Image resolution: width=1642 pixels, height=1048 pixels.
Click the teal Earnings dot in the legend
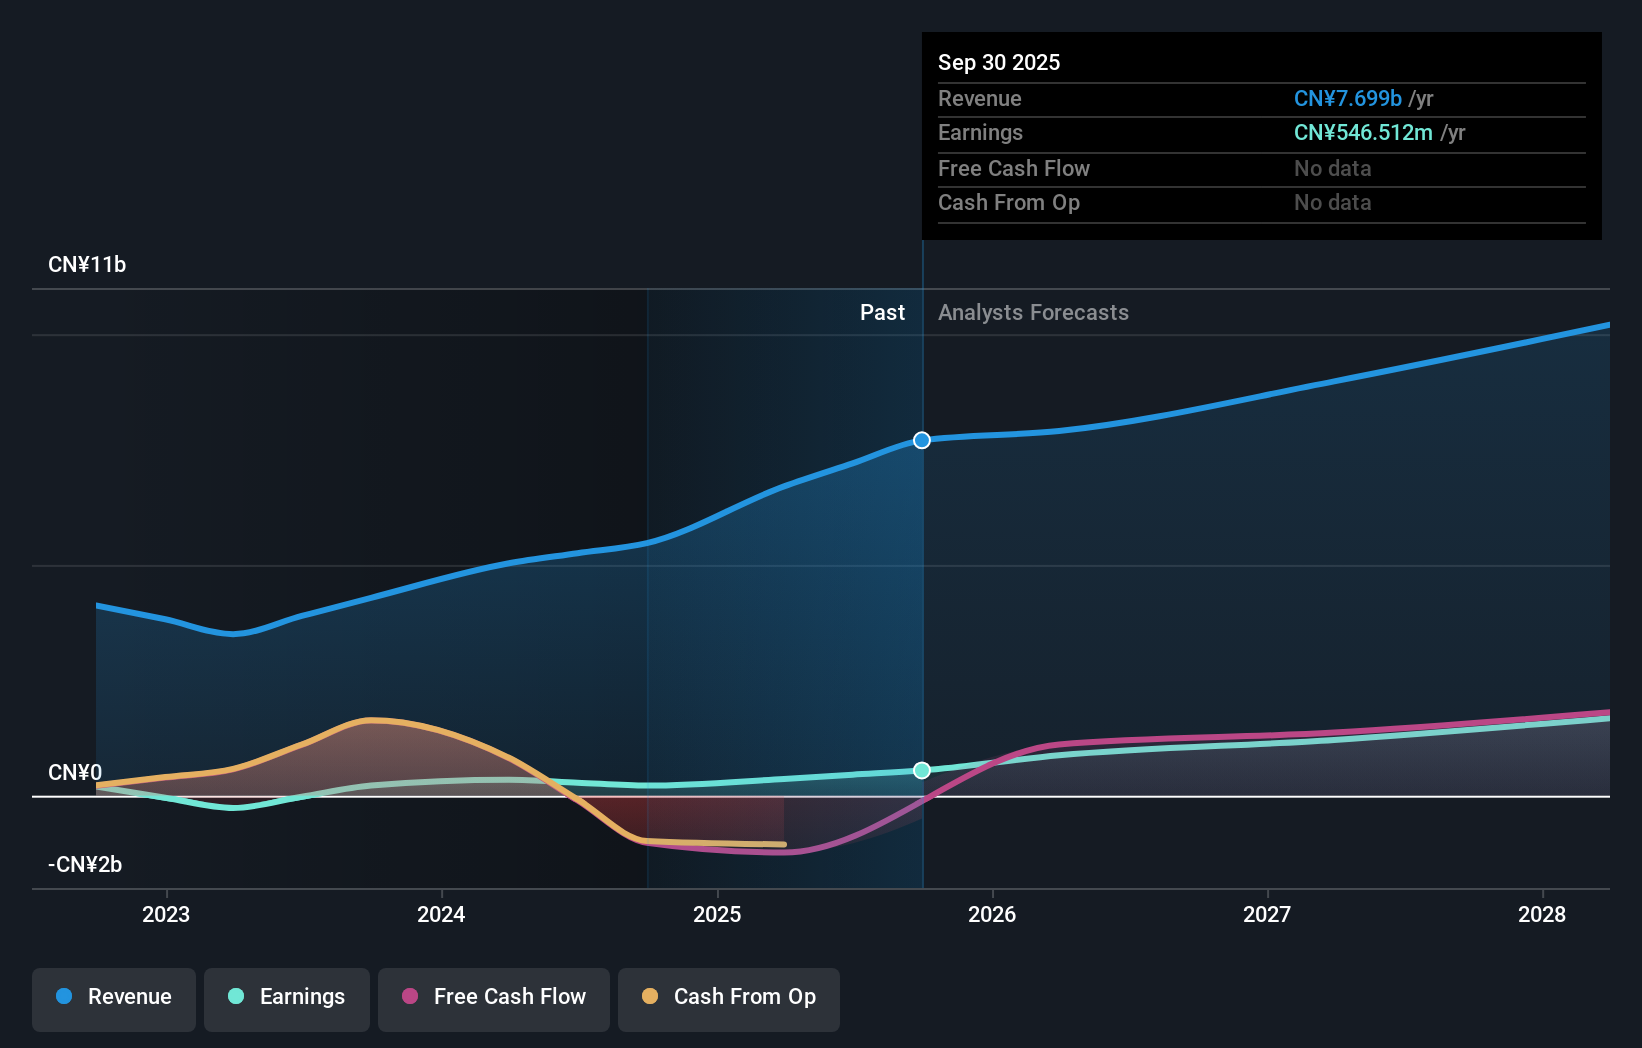(235, 997)
